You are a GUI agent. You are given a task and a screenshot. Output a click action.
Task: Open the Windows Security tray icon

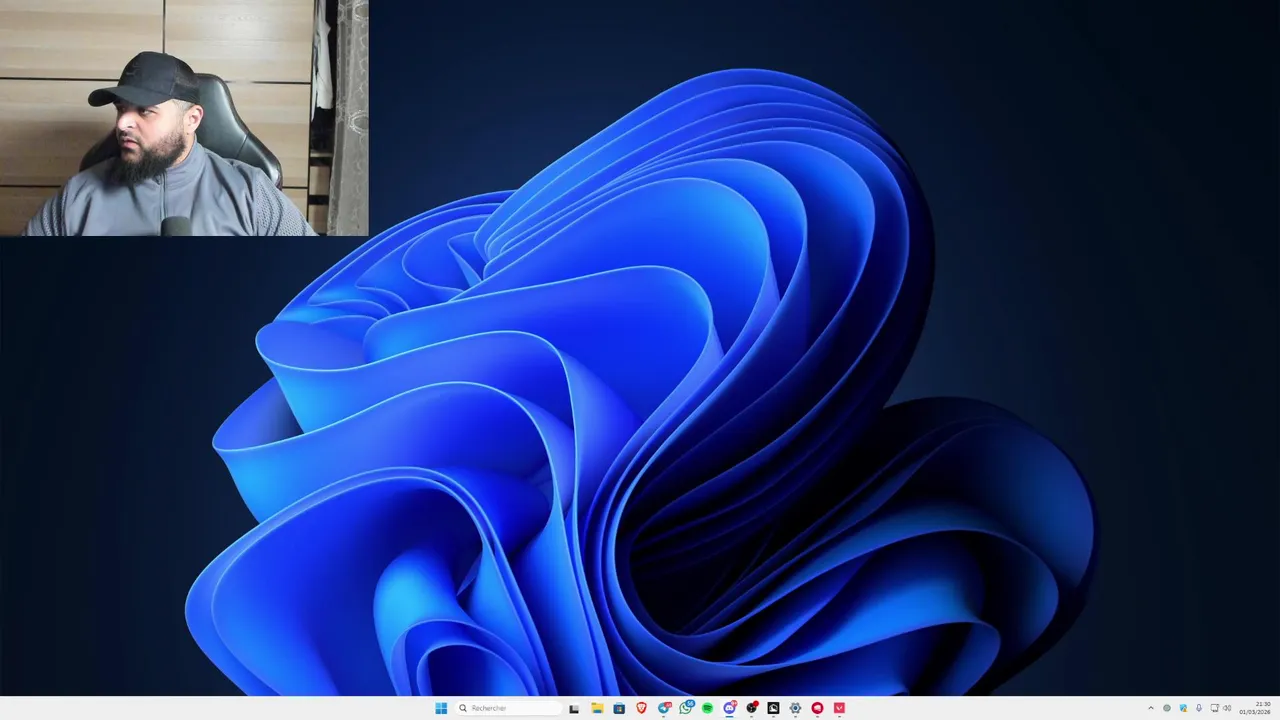point(1183,708)
